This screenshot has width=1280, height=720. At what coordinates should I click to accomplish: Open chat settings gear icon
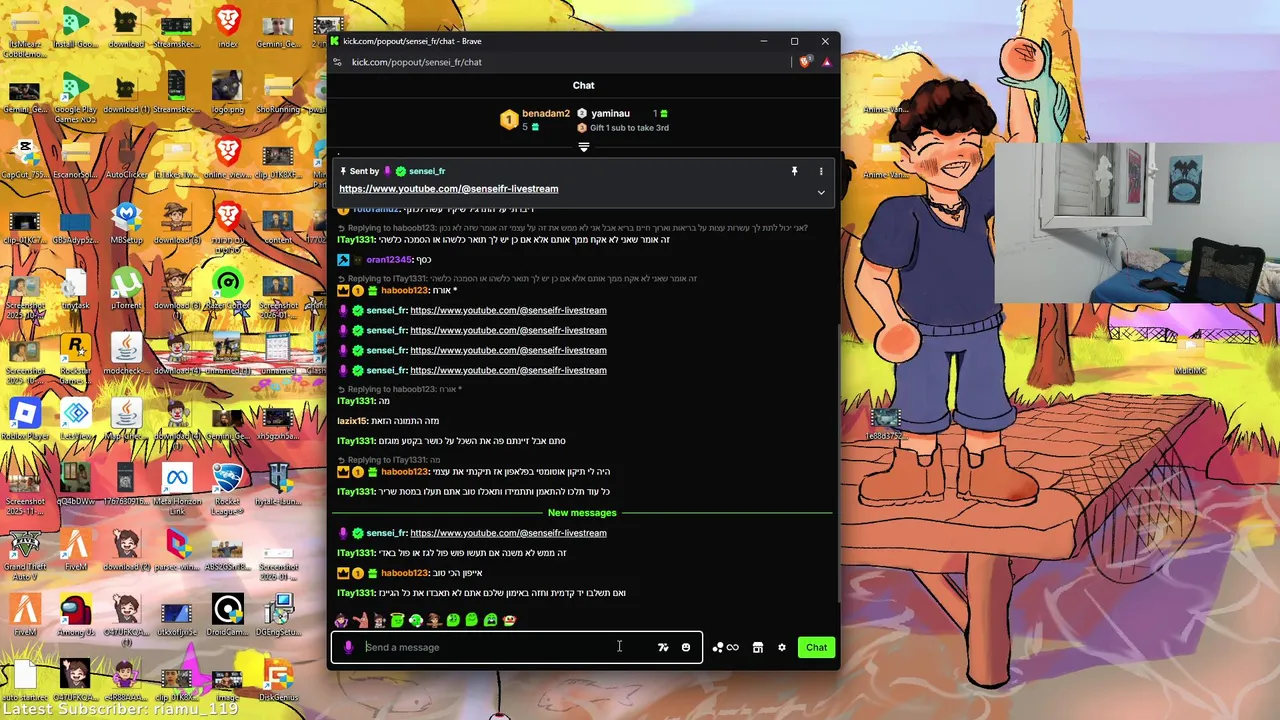[x=782, y=647]
